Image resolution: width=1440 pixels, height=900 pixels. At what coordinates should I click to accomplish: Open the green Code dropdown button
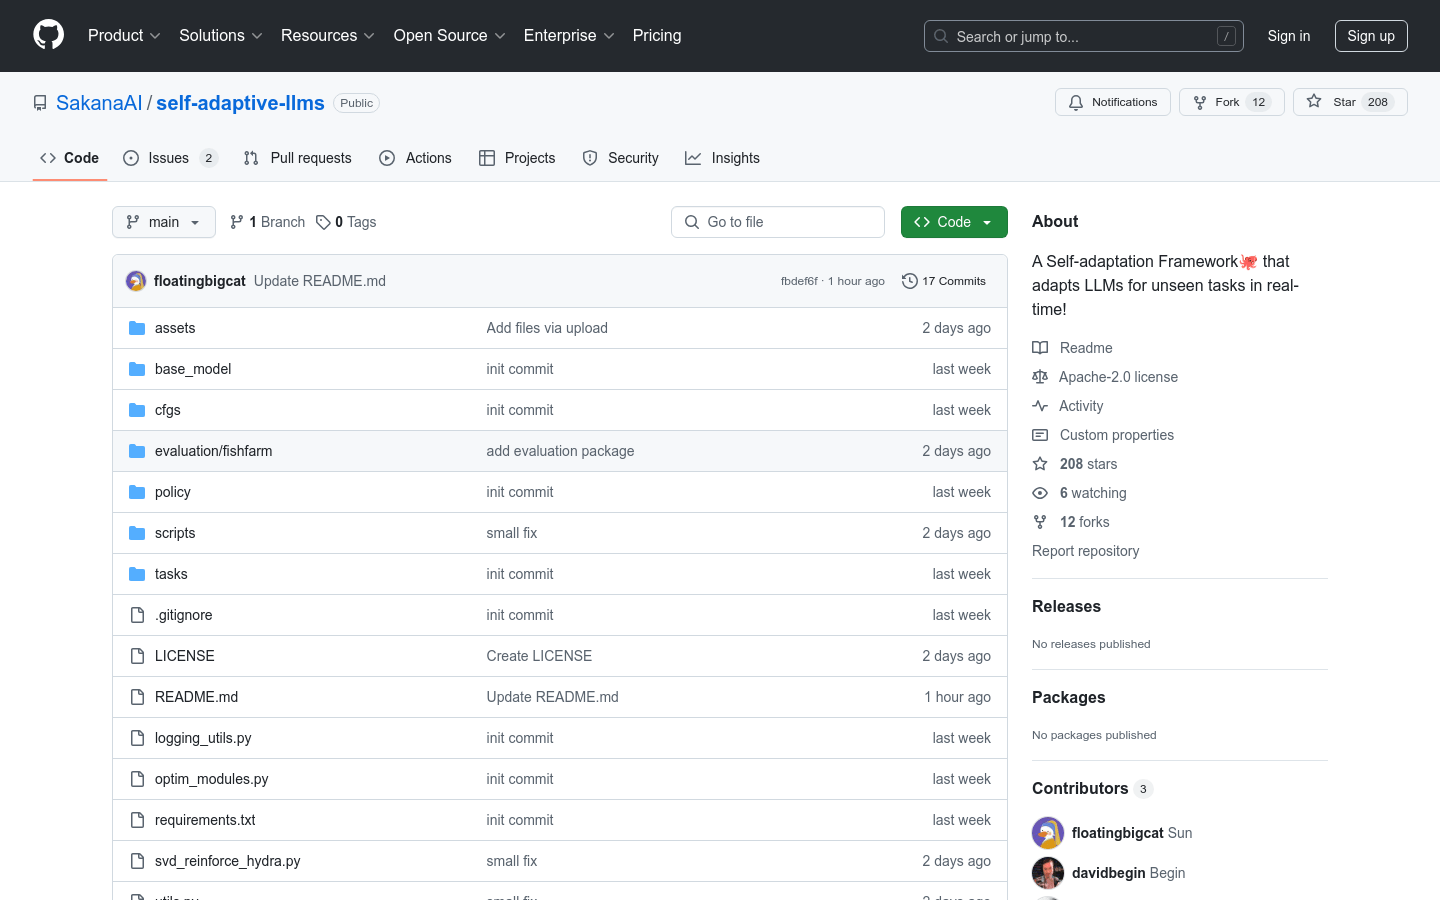point(954,222)
